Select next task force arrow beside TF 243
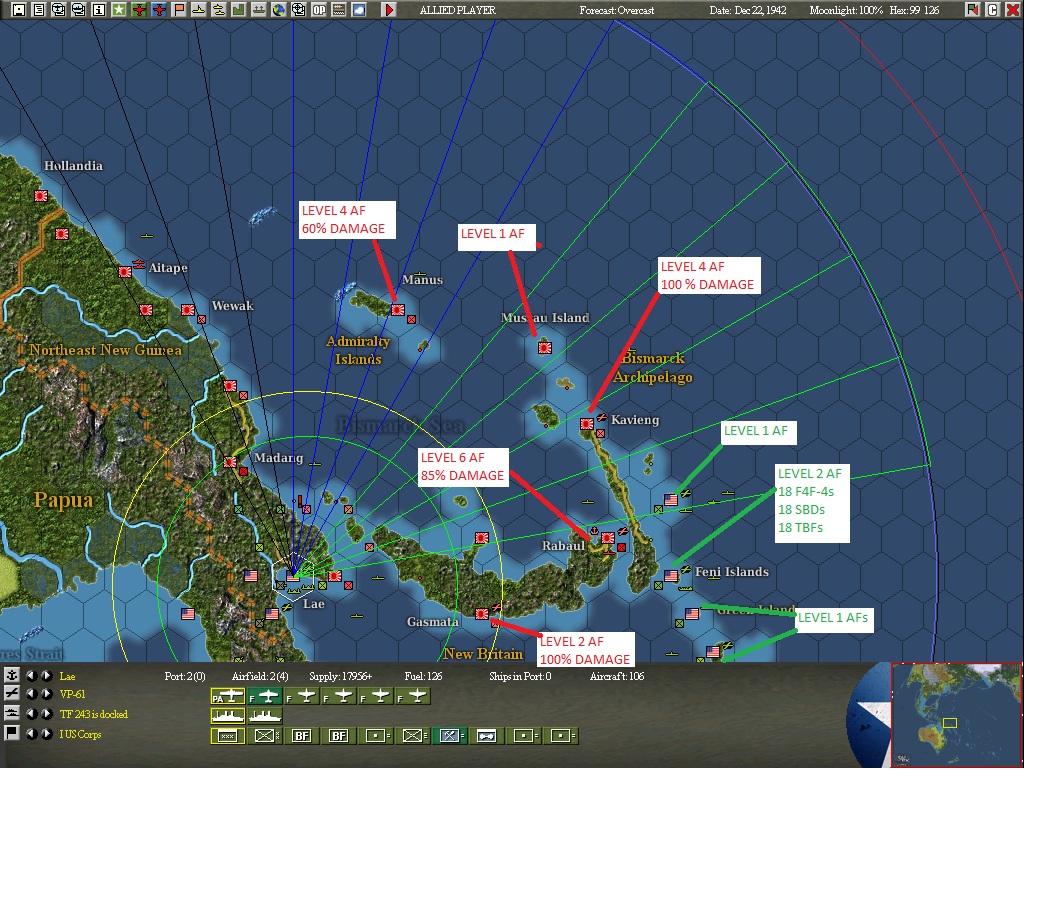This screenshot has width=1061, height=898. coord(46,713)
